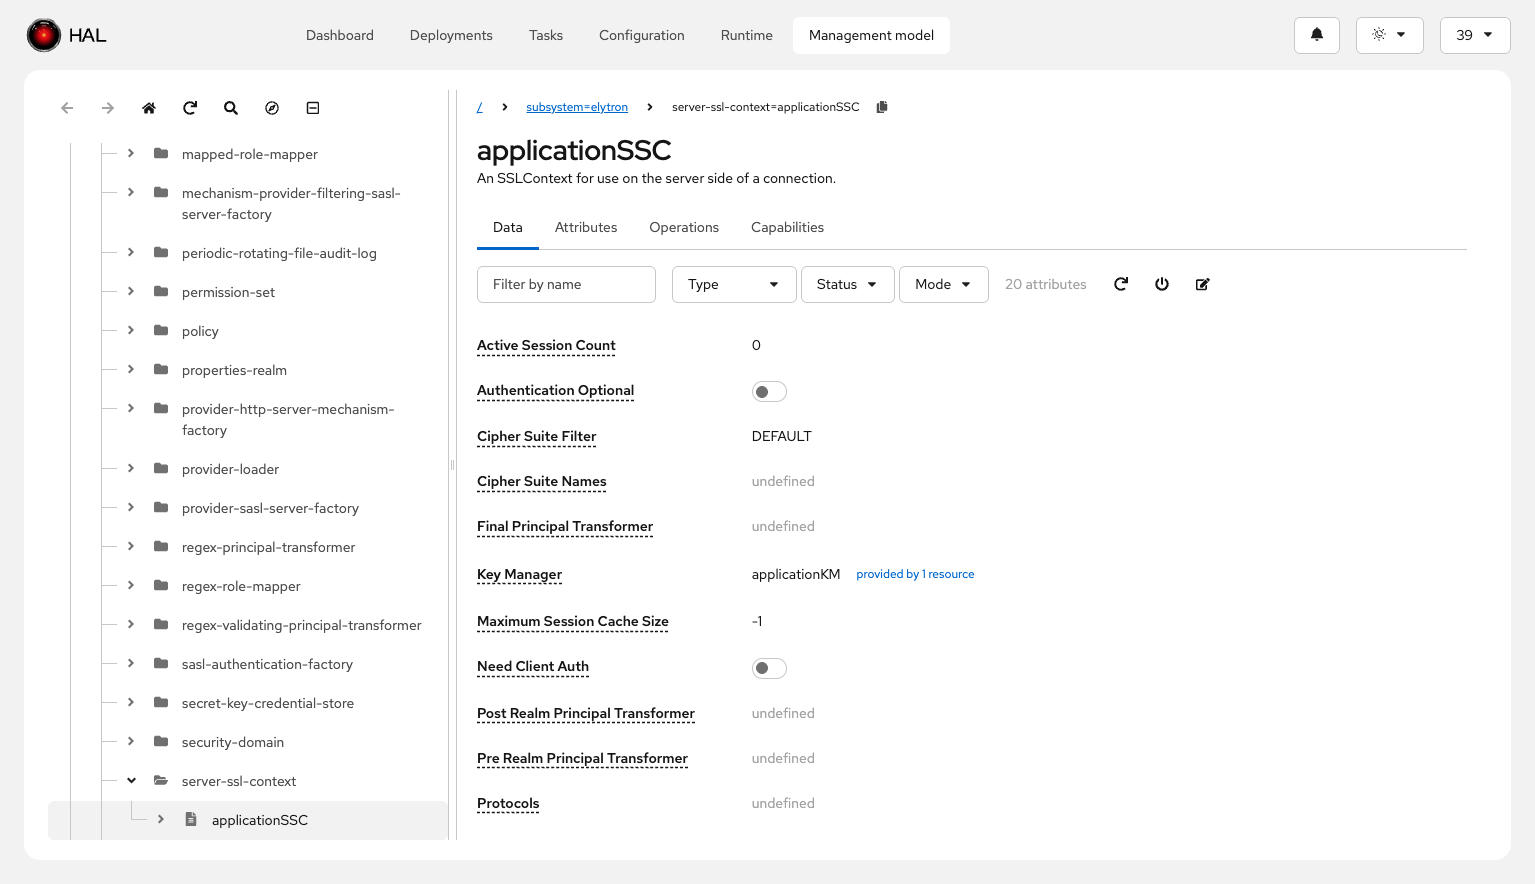Switch to the Capabilities tab
Image resolution: width=1535 pixels, height=884 pixels.
point(788,227)
